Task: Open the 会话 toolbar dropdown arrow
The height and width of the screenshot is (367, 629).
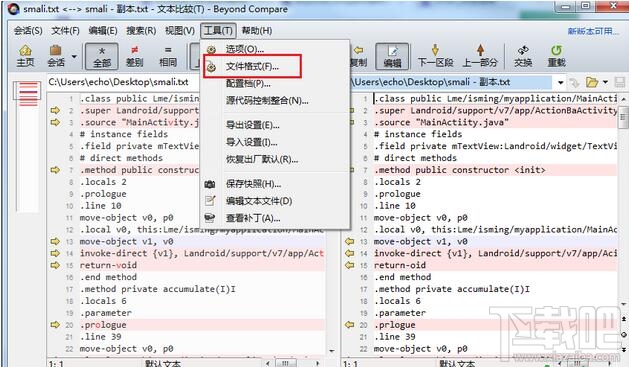Action: point(74,57)
